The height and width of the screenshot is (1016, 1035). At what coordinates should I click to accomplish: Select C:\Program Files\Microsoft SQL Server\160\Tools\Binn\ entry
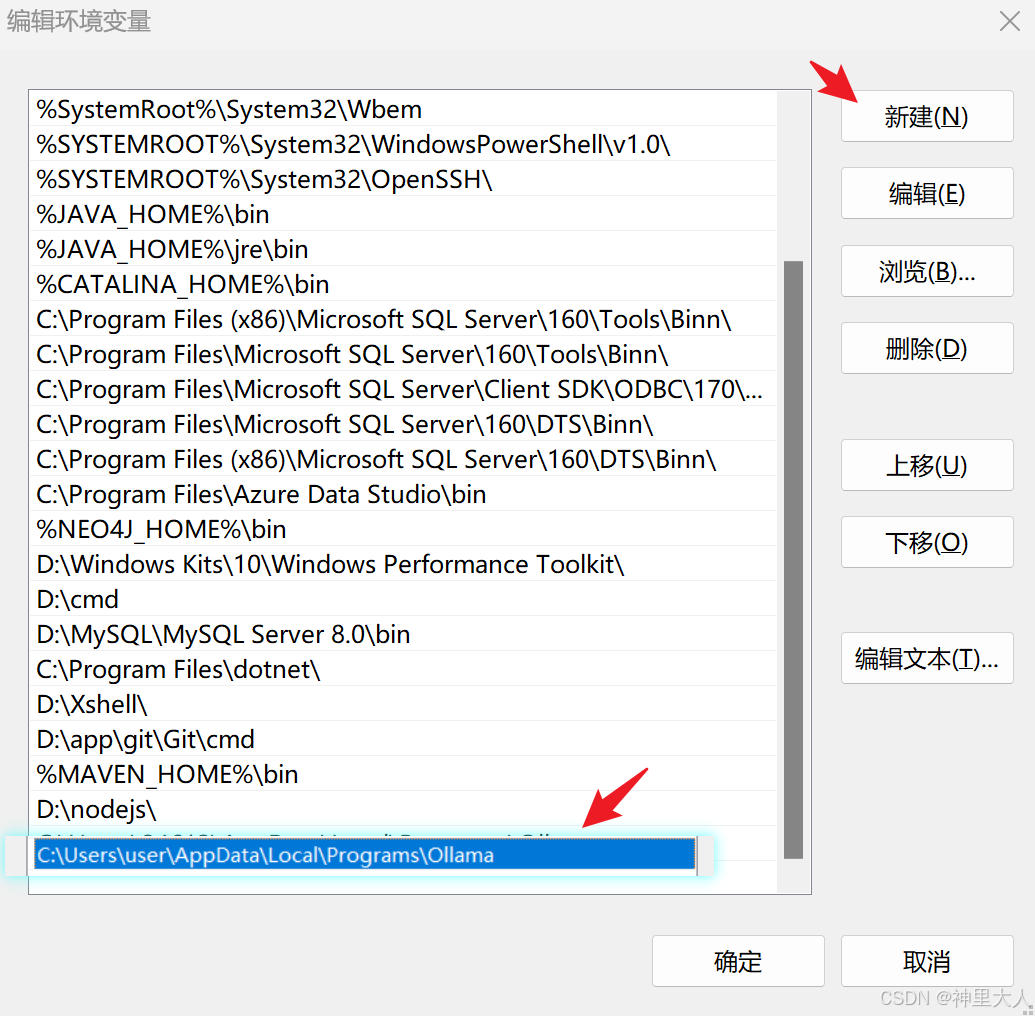pyautogui.click(x=403, y=354)
